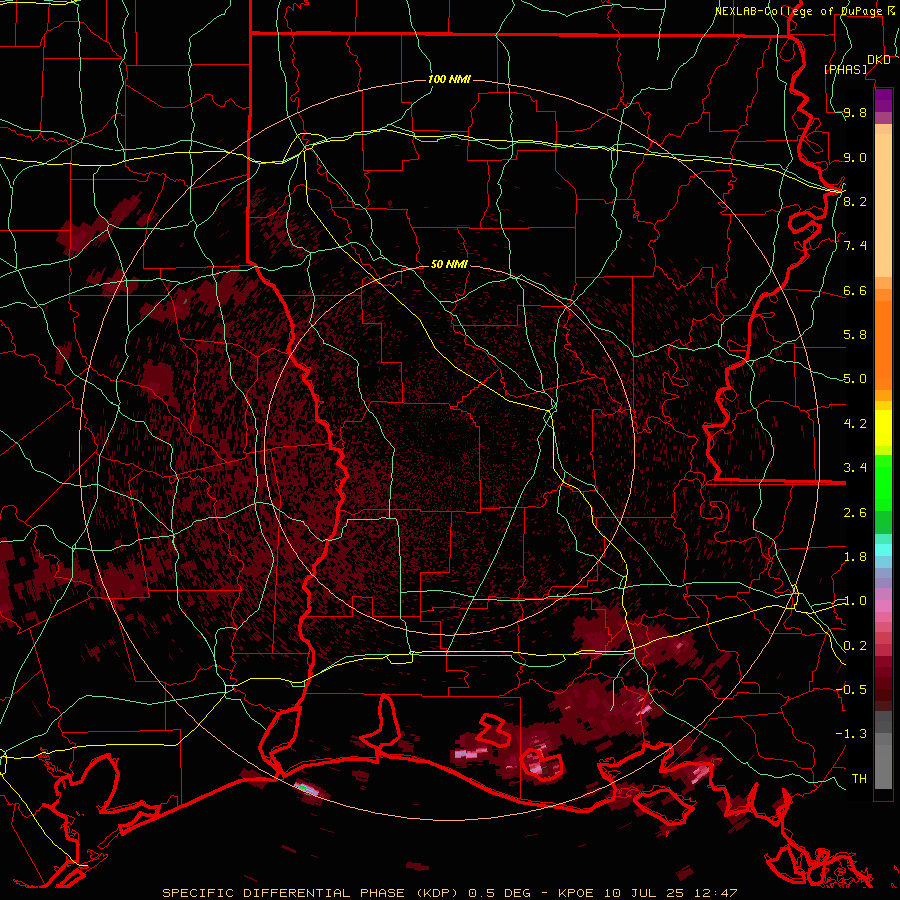This screenshot has height=900, width=900.
Task: Click the 100 NMI range ring label
Action: point(449,79)
